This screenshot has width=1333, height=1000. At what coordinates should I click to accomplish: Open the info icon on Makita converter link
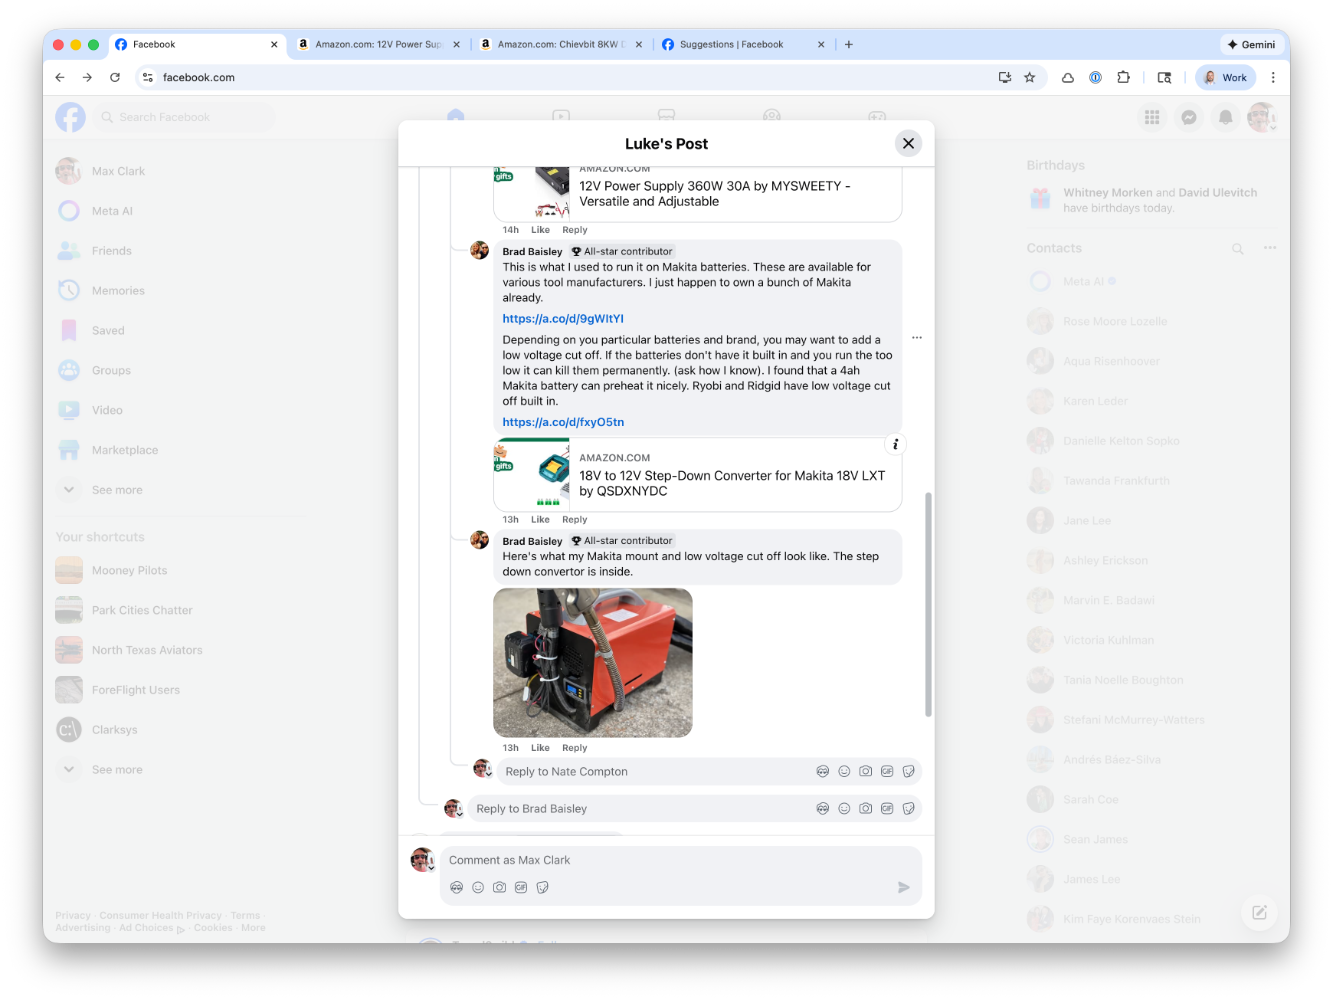click(895, 444)
